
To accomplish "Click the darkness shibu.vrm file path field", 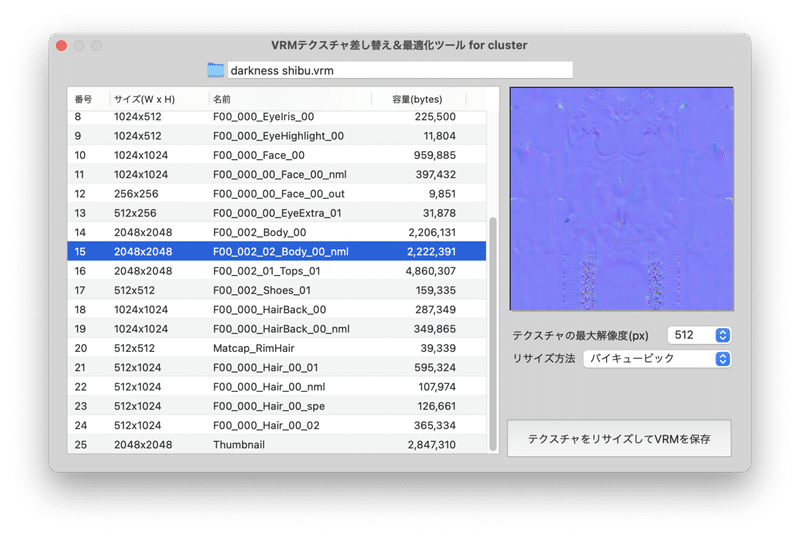I will click(x=400, y=70).
